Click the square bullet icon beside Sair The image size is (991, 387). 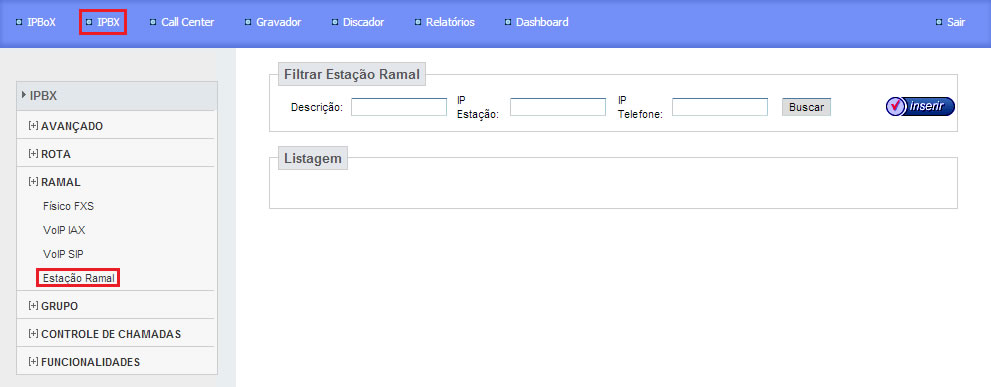[939, 22]
